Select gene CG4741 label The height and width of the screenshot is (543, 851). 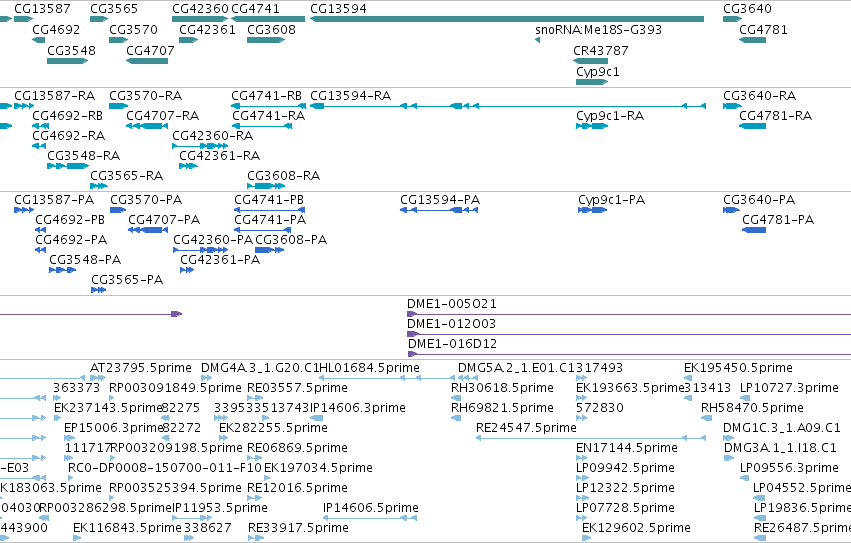[x=255, y=9]
